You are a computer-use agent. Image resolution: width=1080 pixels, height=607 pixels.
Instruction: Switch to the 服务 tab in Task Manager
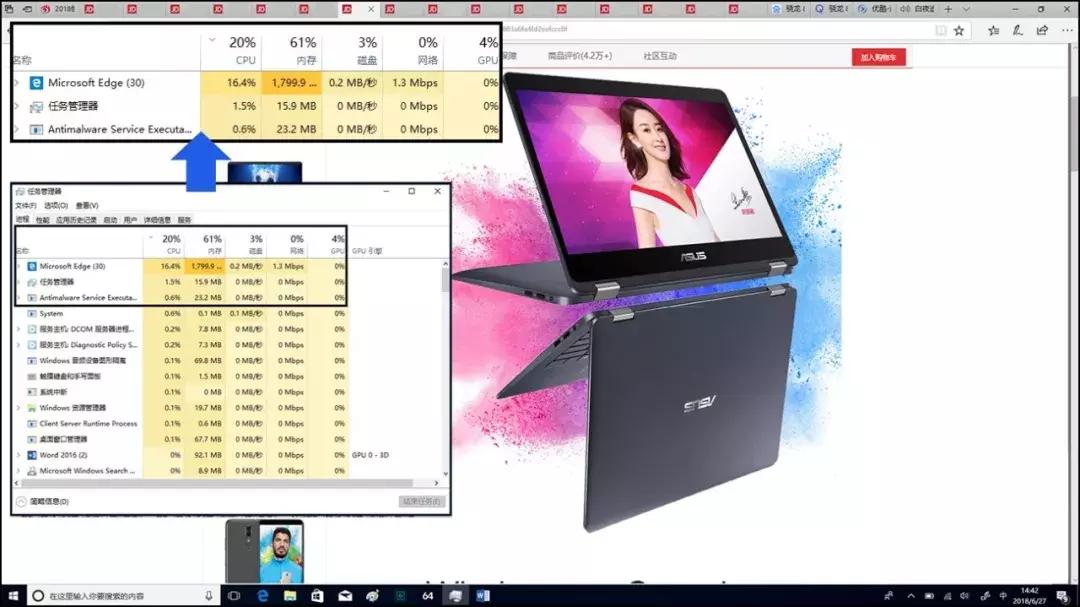click(184, 220)
